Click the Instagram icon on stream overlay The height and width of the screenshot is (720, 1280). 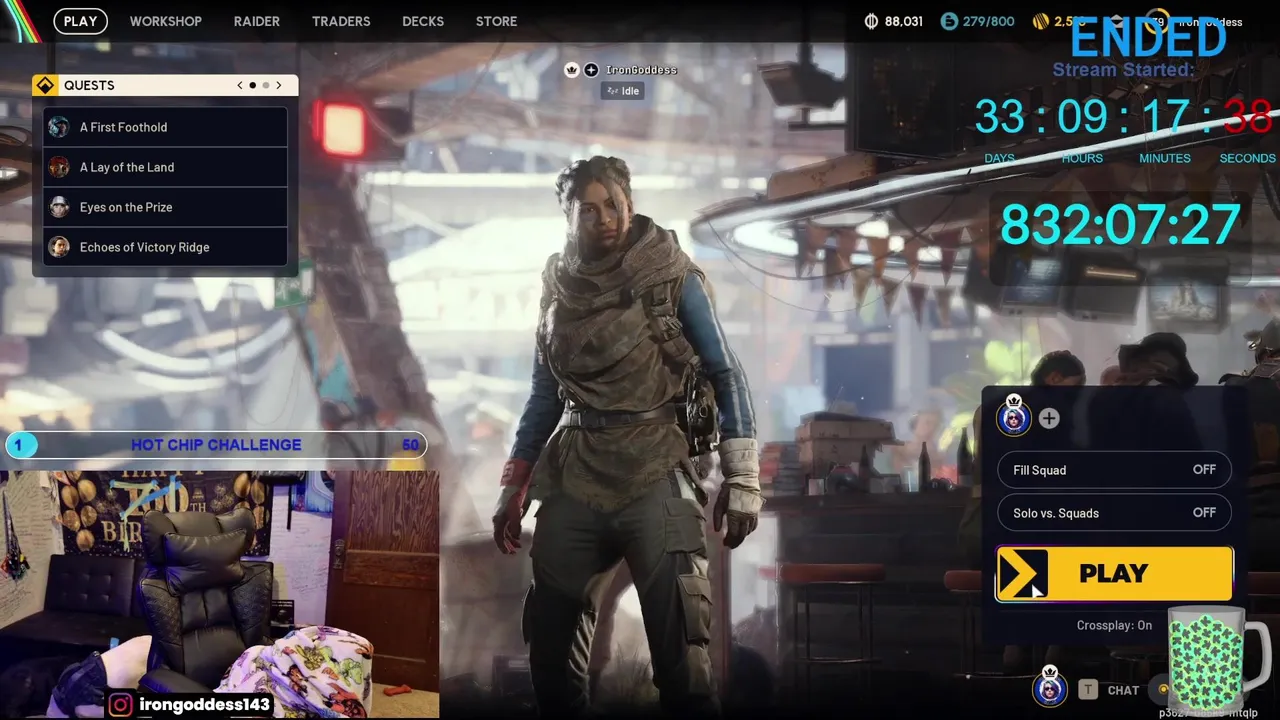[121, 705]
